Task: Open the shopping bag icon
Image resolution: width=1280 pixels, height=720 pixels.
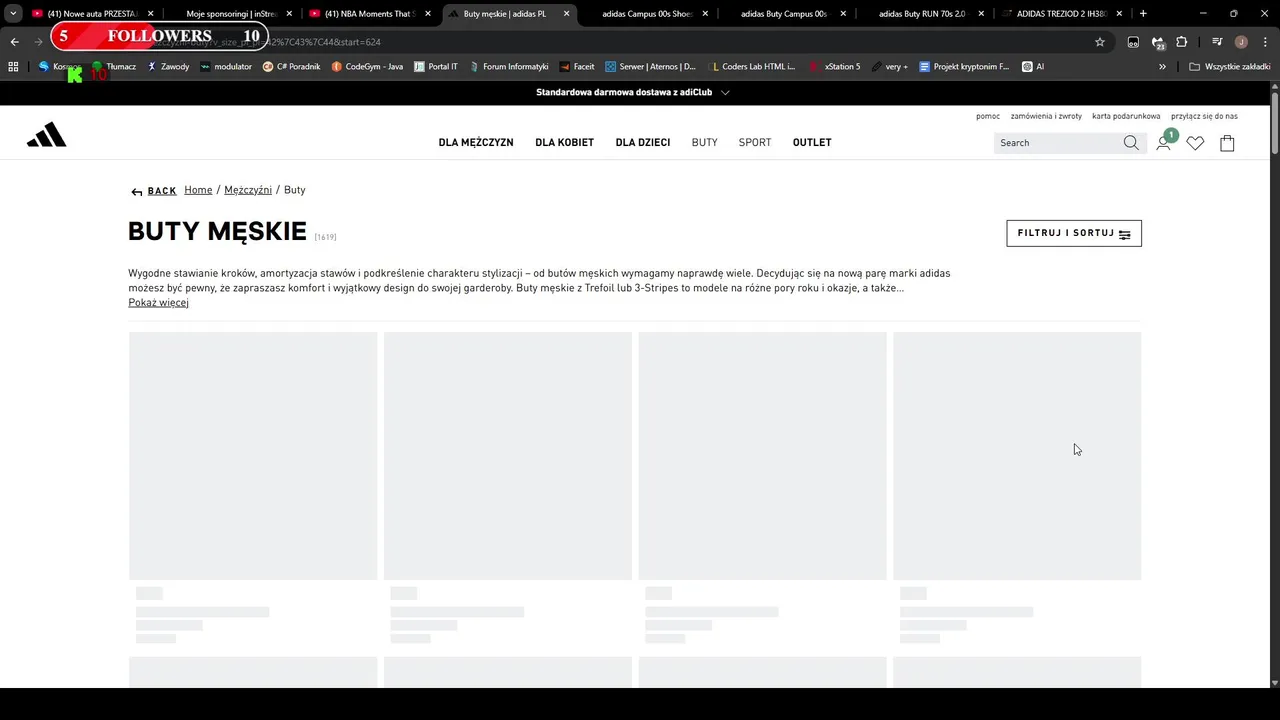Action: tap(1227, 143)
